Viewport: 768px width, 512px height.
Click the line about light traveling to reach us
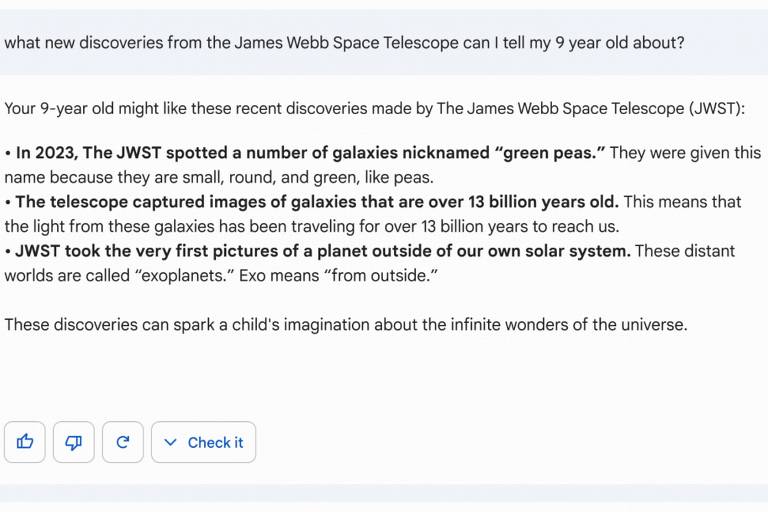point(312,226)
